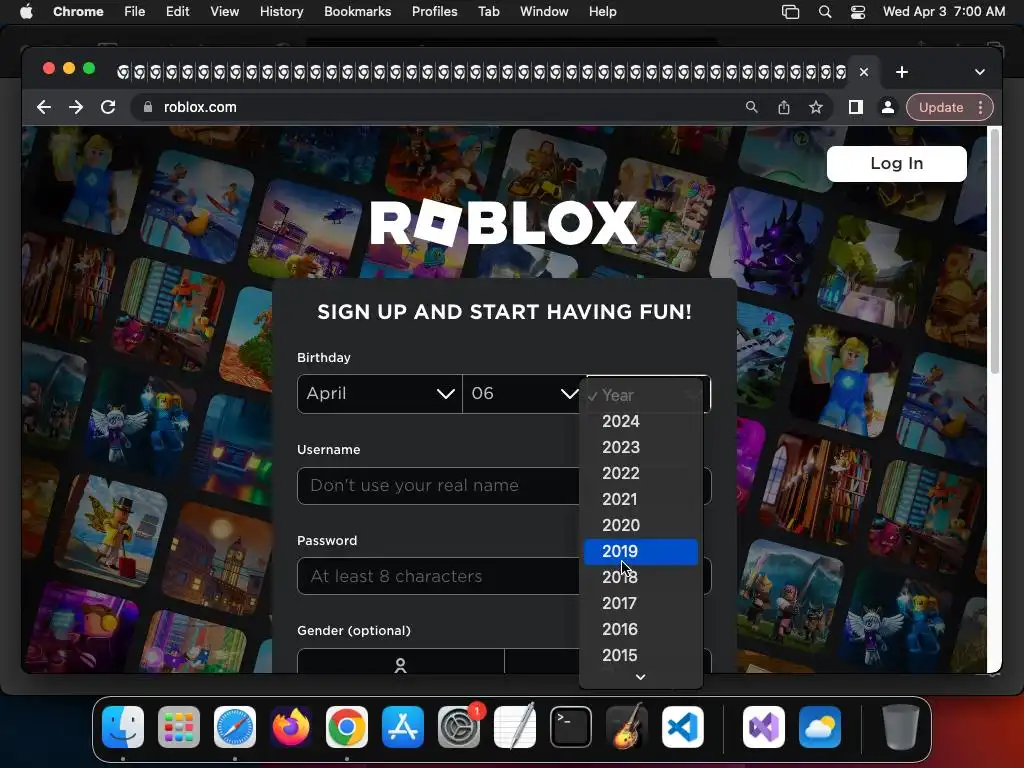Open the View menu
Viewport: 1024px width, 768px height.
coord(224,12)
